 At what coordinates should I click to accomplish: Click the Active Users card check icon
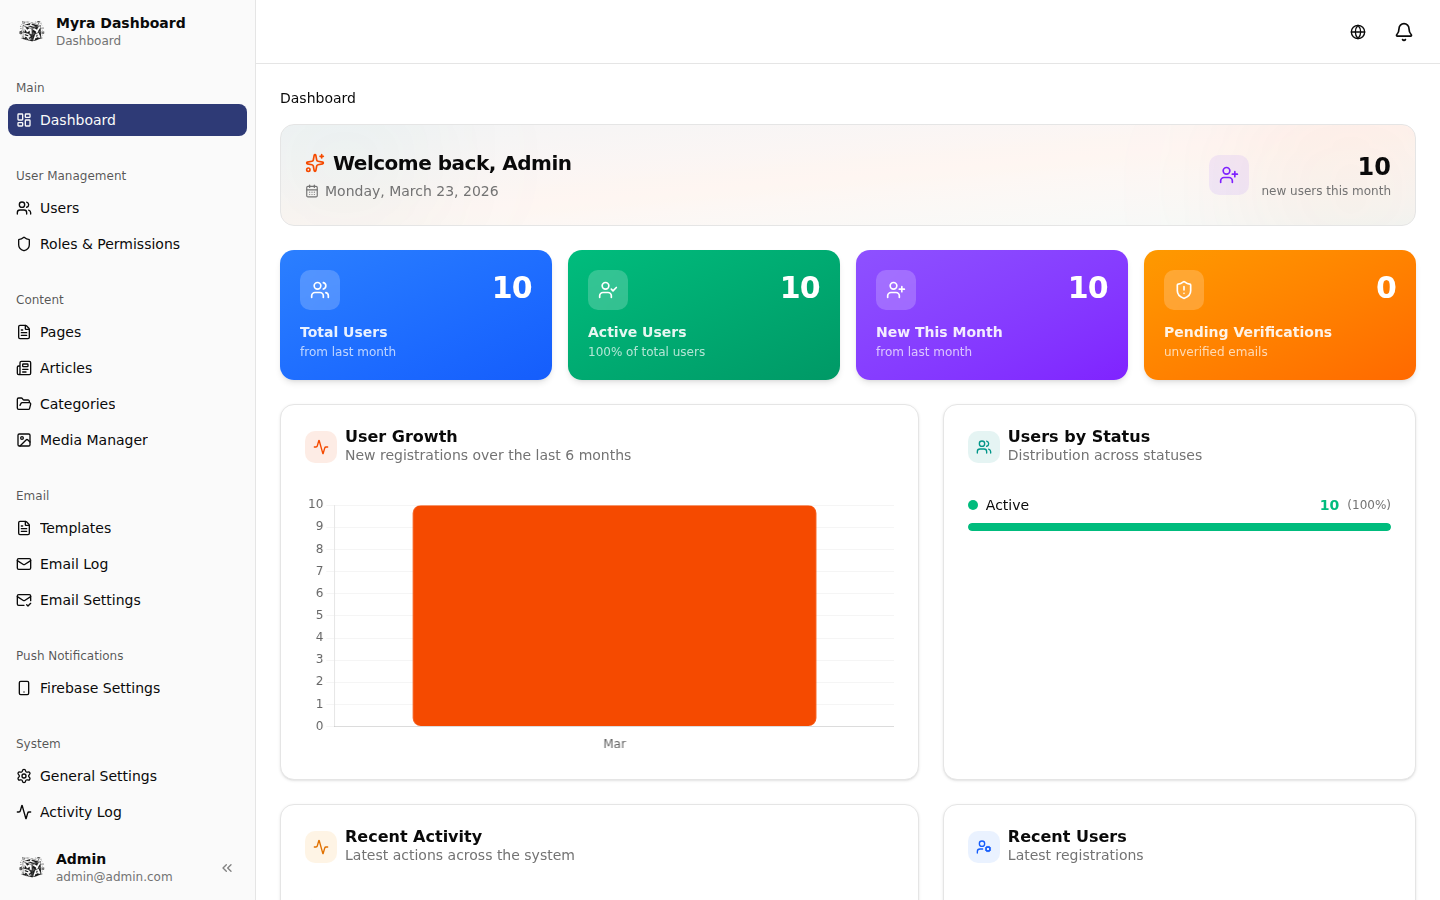point(608,290)
